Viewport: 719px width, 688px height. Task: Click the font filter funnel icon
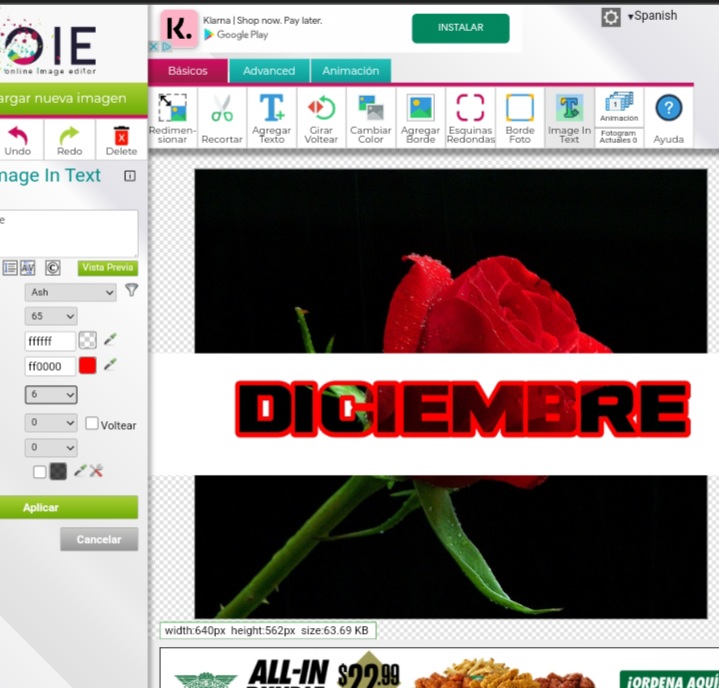(x=131, y=291)
